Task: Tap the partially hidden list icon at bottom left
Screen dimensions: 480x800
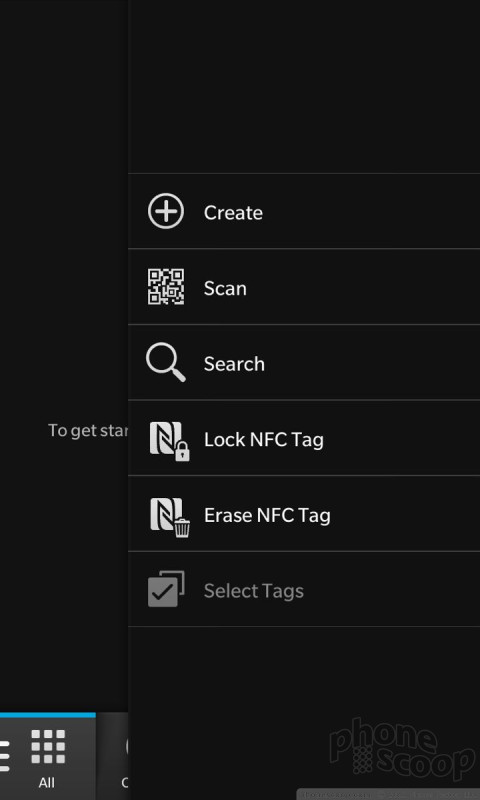Action: pyautogui.click(x=5, y=755)
